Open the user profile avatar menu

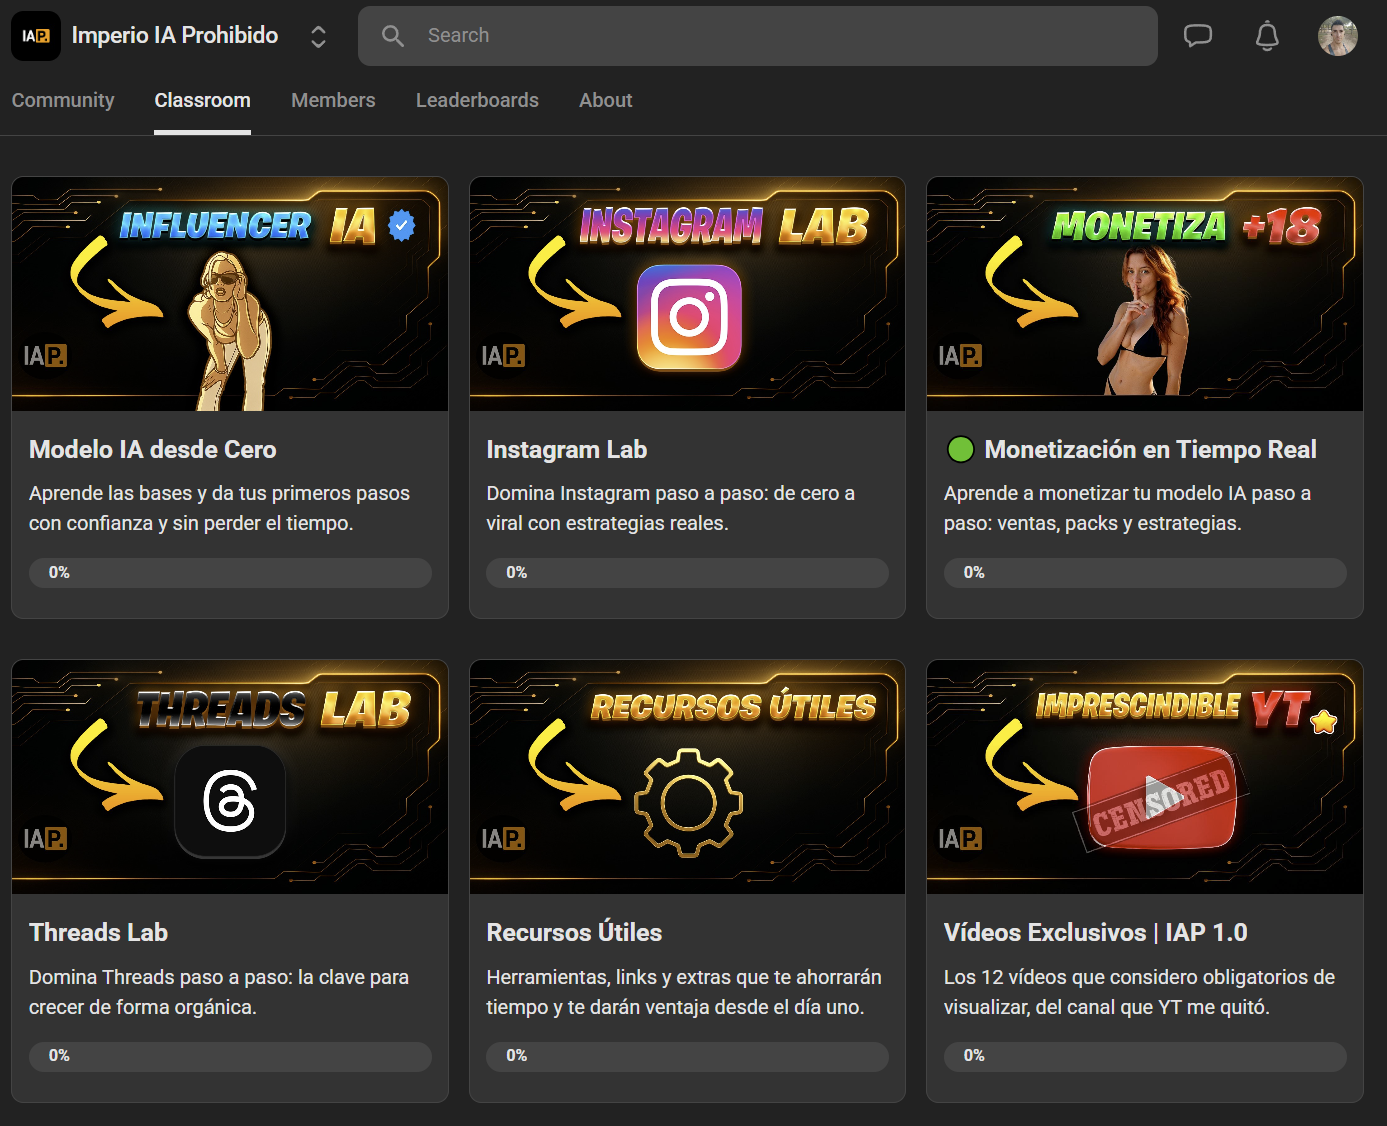[1338, 36]
